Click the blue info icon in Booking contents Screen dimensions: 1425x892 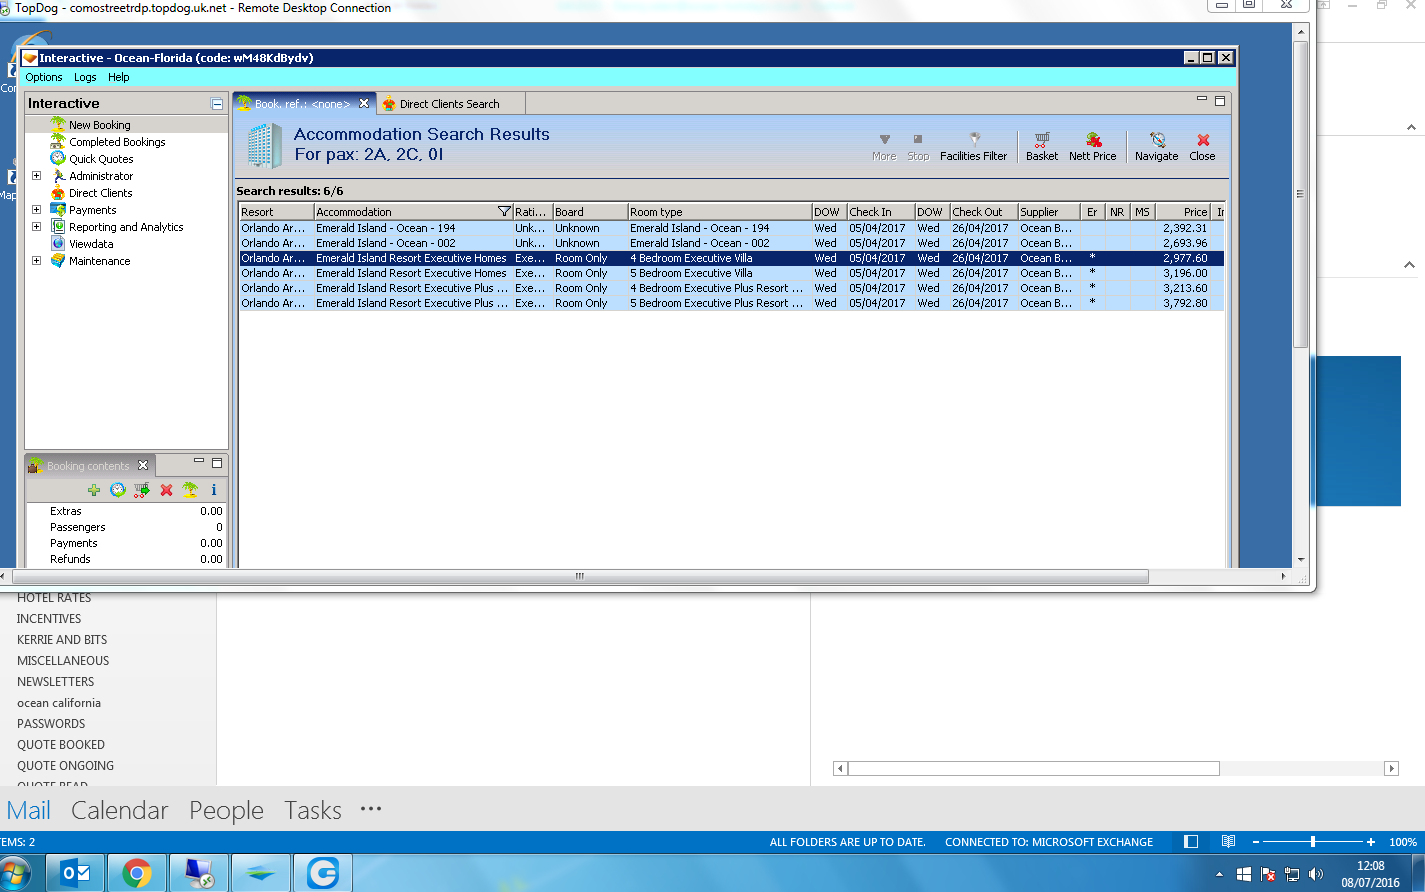click(214, 490)
